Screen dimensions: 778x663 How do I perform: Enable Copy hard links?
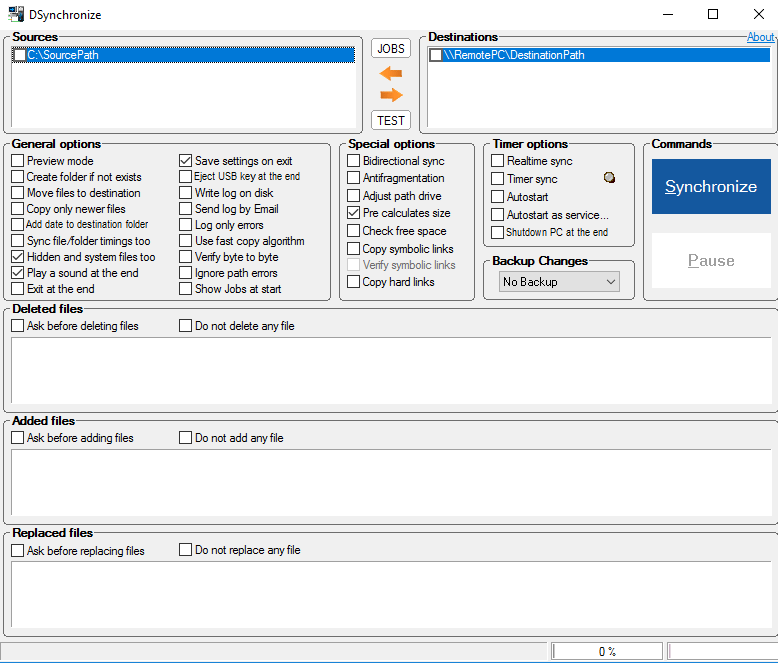(x=353, y=282)
